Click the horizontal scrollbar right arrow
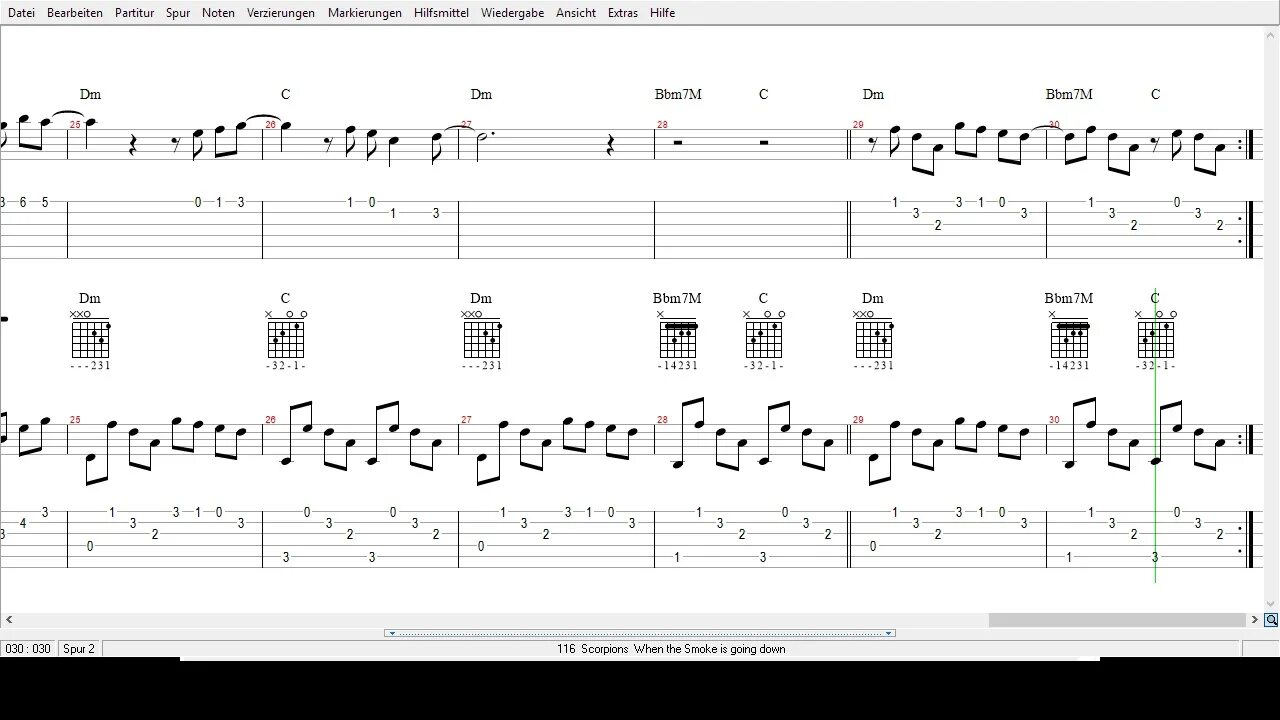This screenshot has width=1280, height=720. pyautogui.click(x=1254, y=620)
